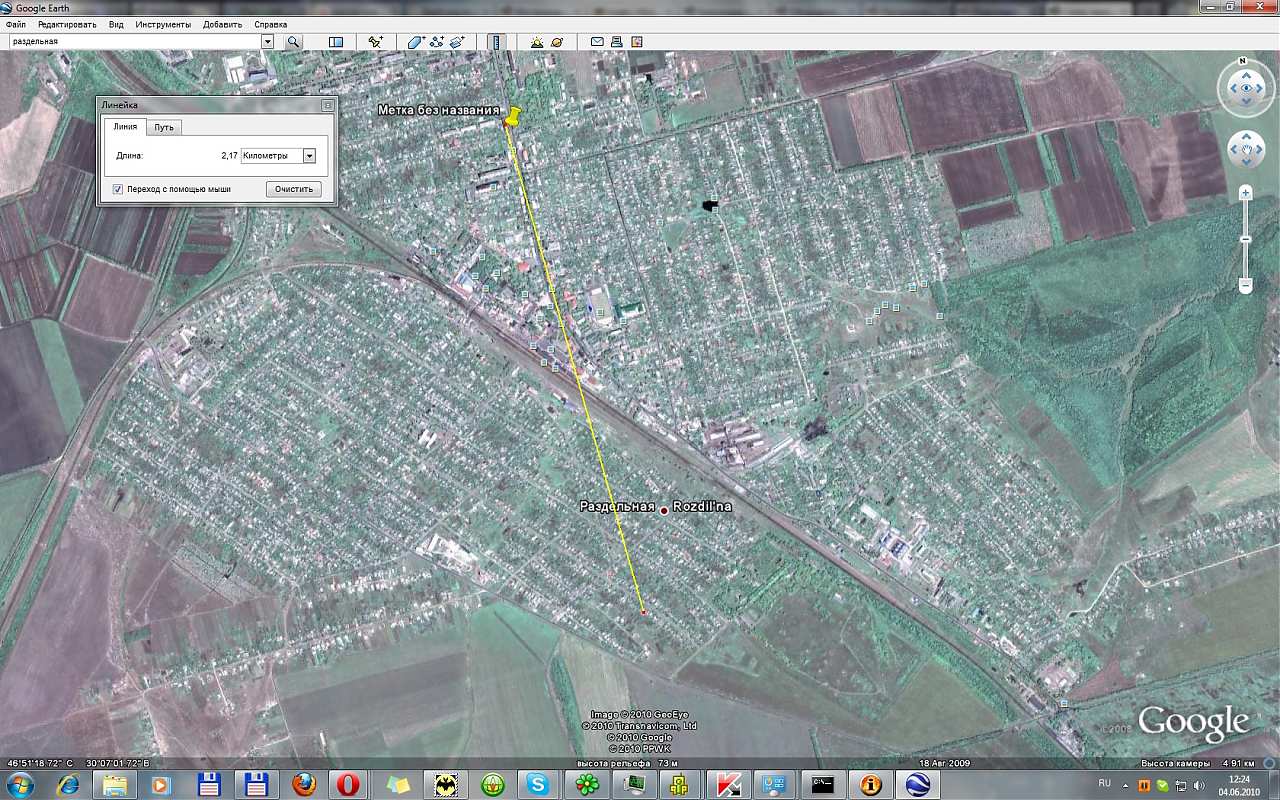This screenshot has width=1280, height=800.
Task: Click the red endpoint of the ruler line
Action: (x=643, y=612)
